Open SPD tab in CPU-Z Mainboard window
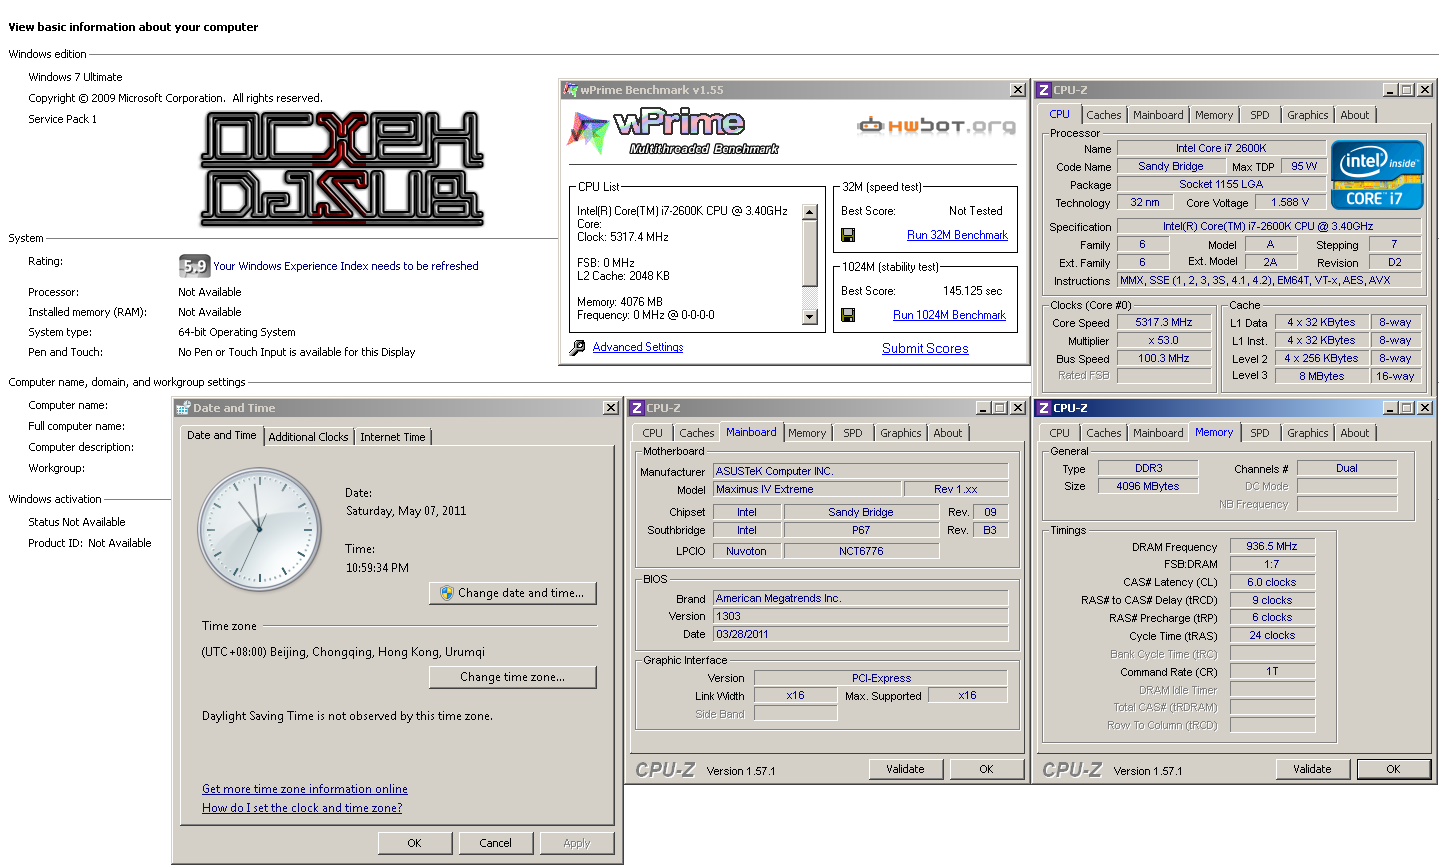Screen dimensions: 1439x866 click(x=852, y=433)
